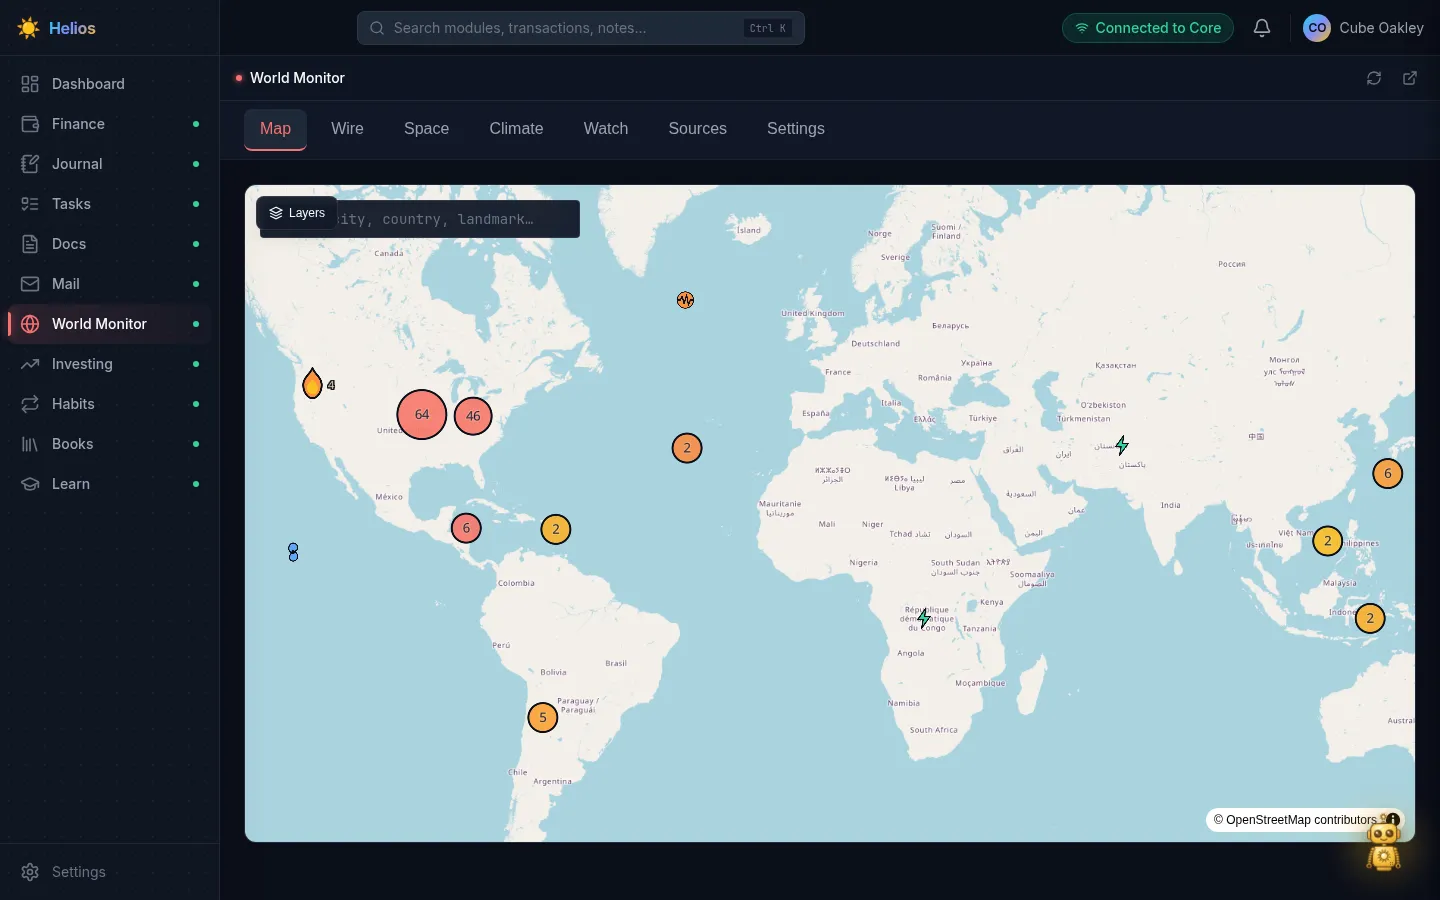Click the map cluster labeled 64
Screen dimensions: 1440x900
[422, 414]
